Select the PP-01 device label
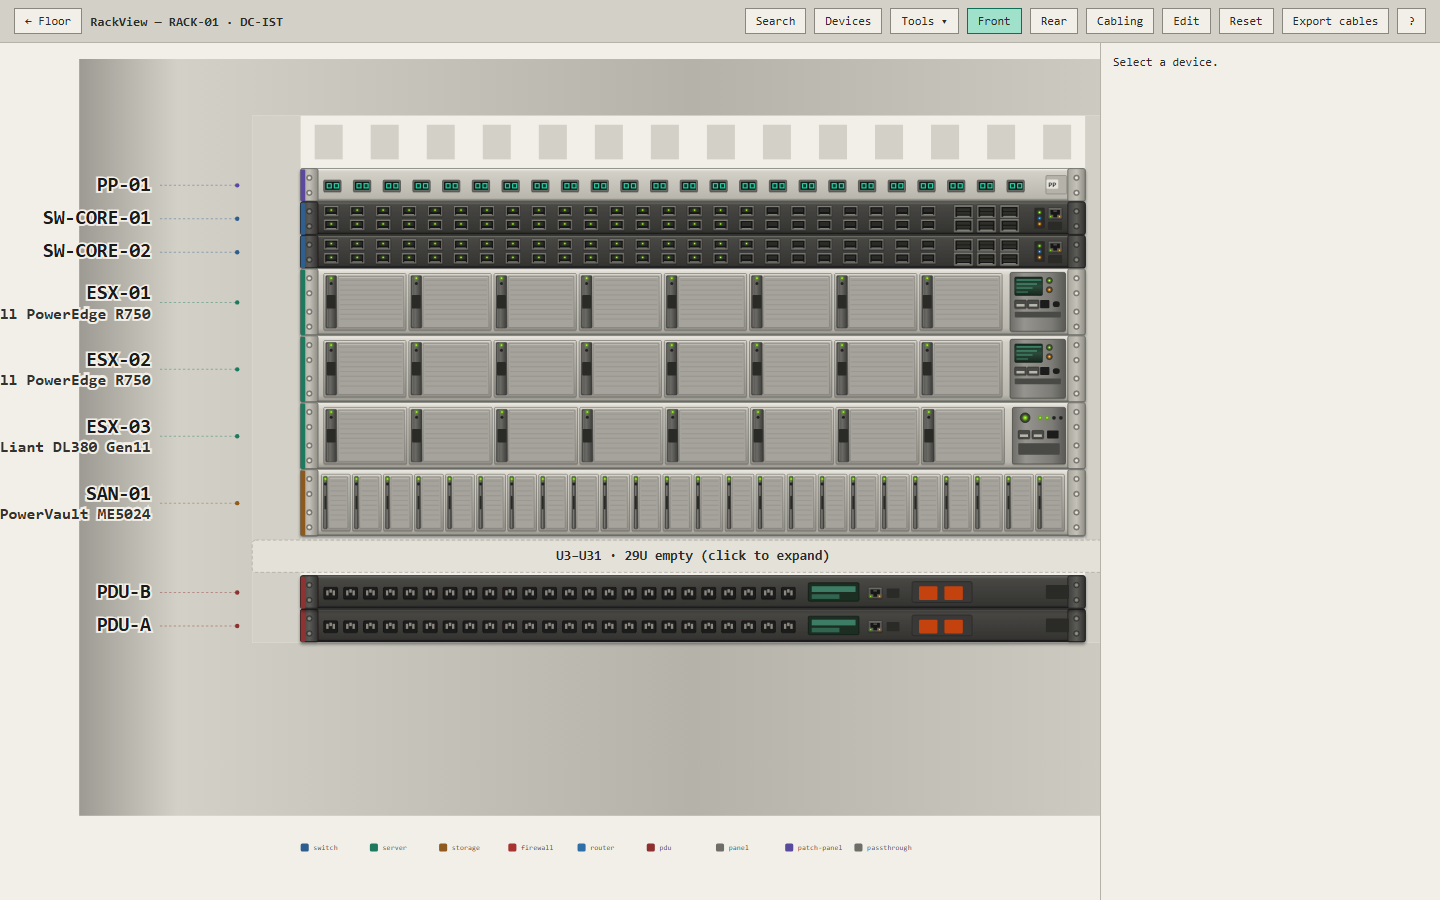 (x=124, y=185)
